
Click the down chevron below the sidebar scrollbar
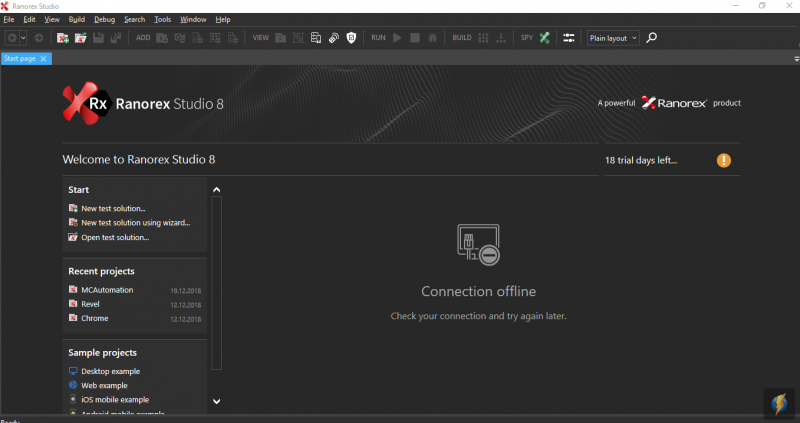216,401
